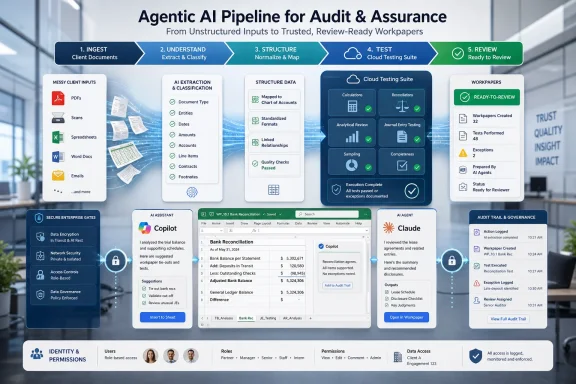Add a new sheet with plus button
The height and width of the screenshot is (384, 576).
(310, 318)
